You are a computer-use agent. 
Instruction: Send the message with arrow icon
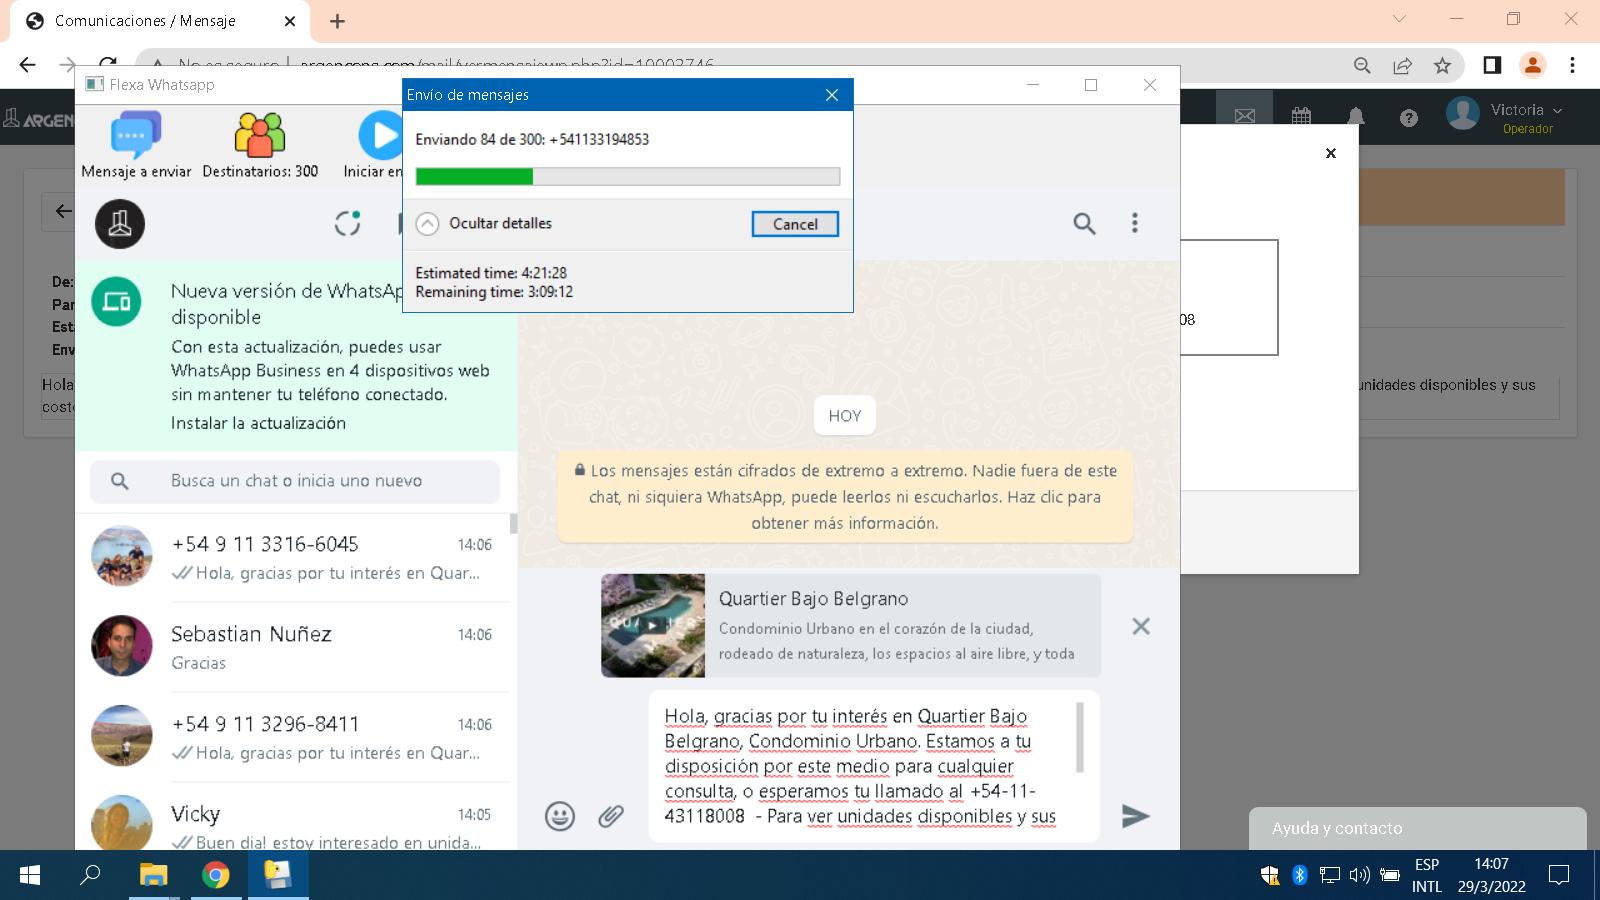click(1135, 816)
